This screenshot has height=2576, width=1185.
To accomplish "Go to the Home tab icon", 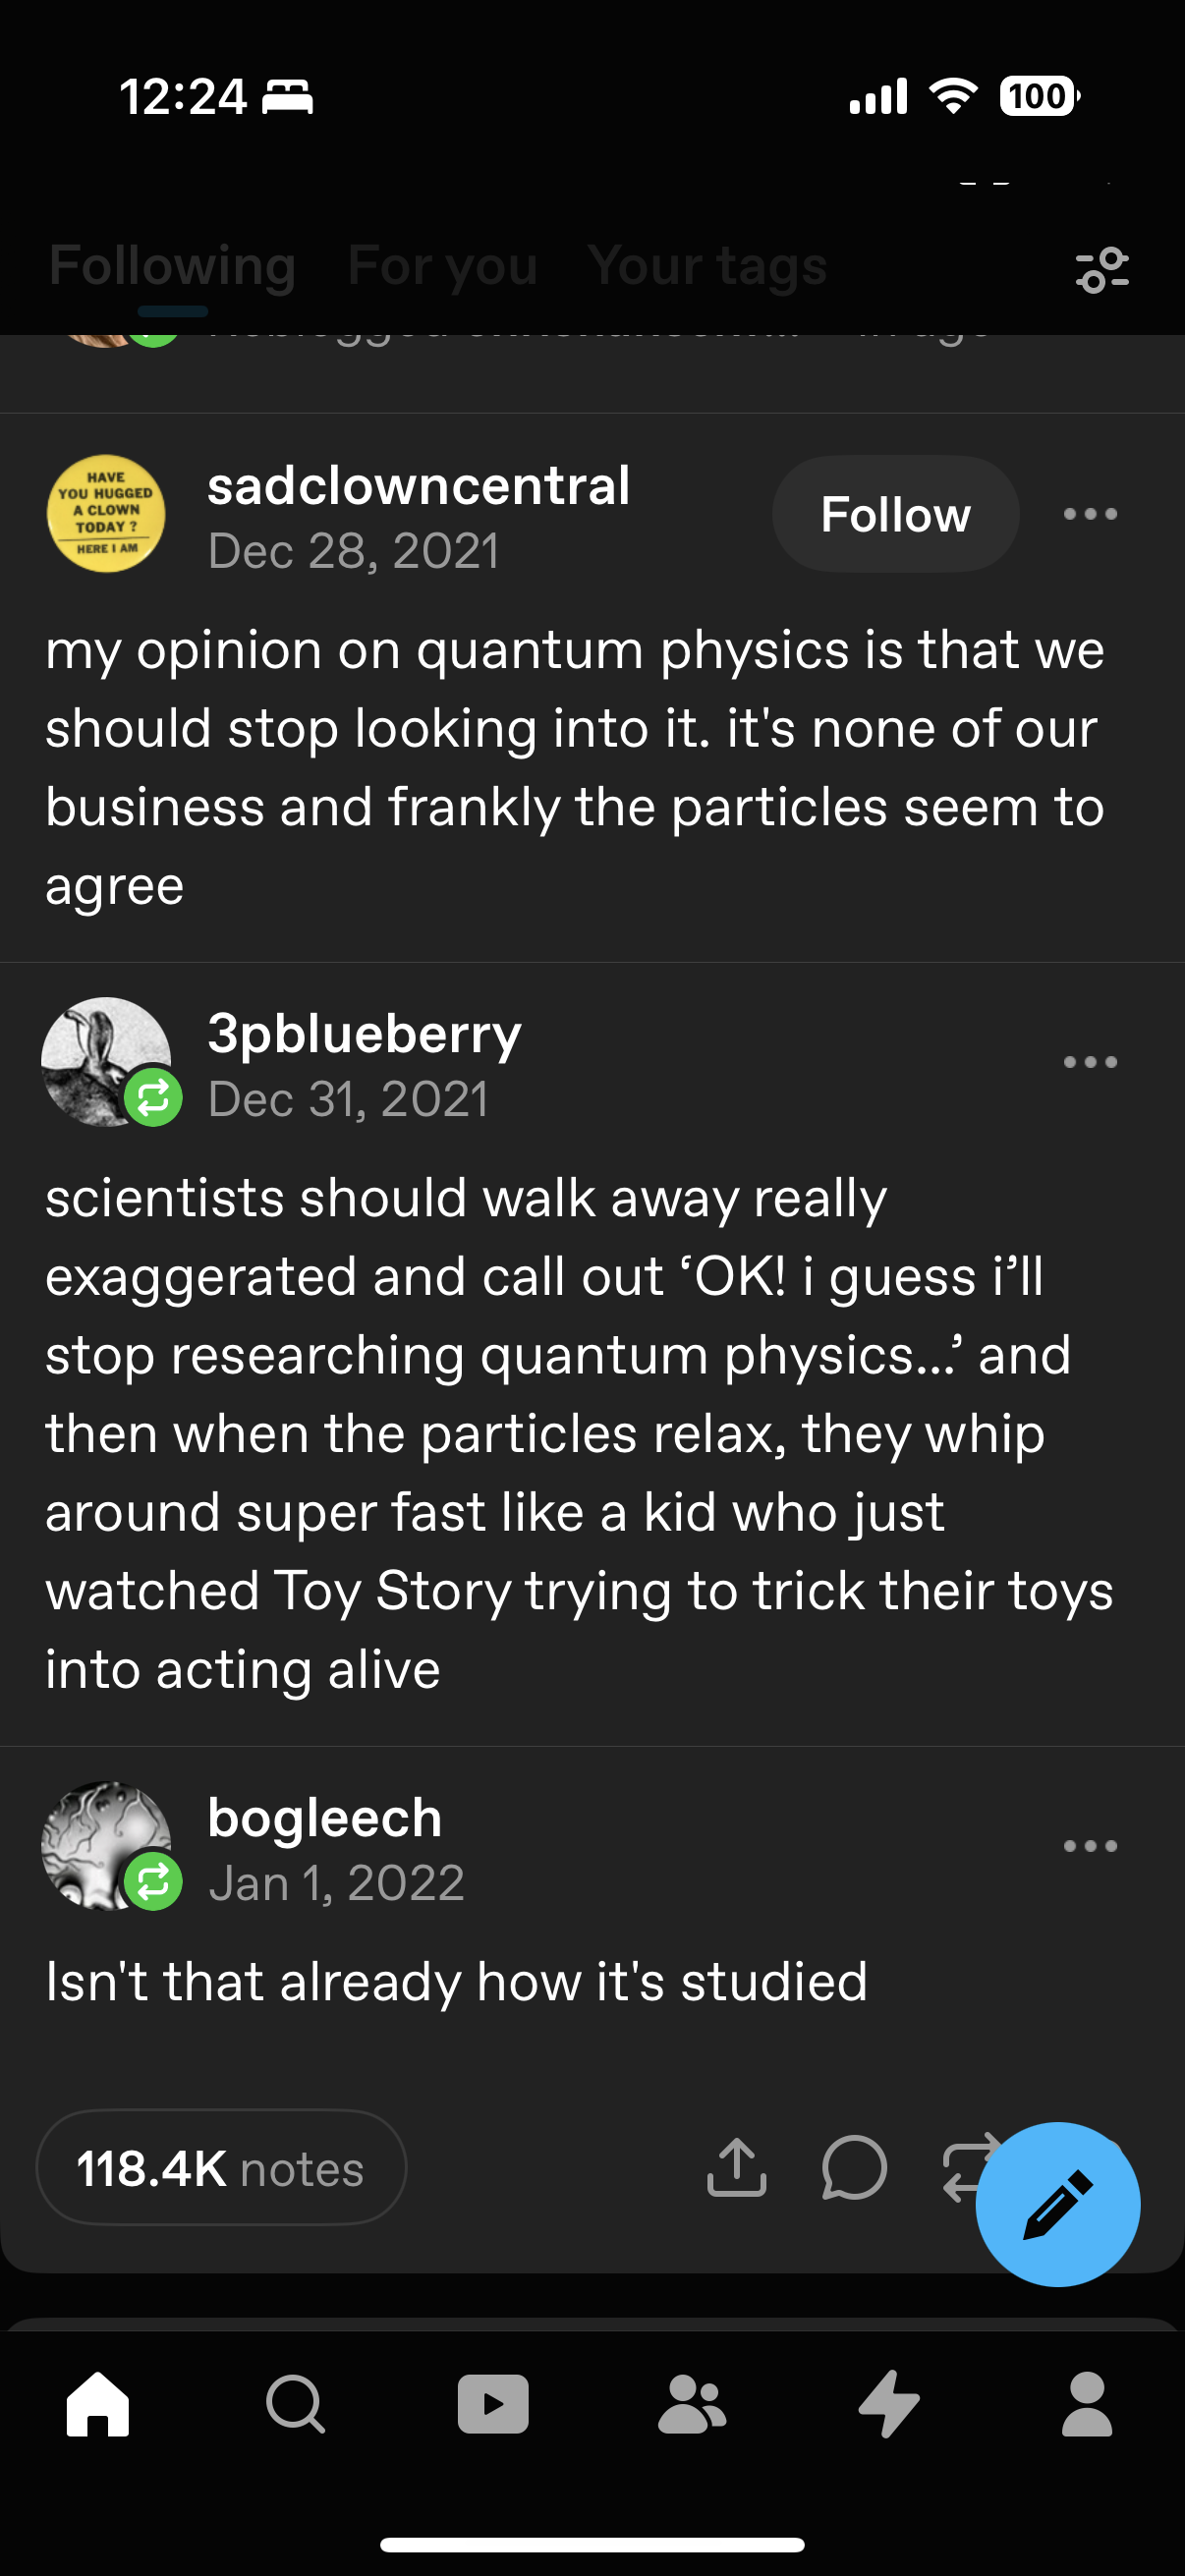I will click(x=98, y=2404).
